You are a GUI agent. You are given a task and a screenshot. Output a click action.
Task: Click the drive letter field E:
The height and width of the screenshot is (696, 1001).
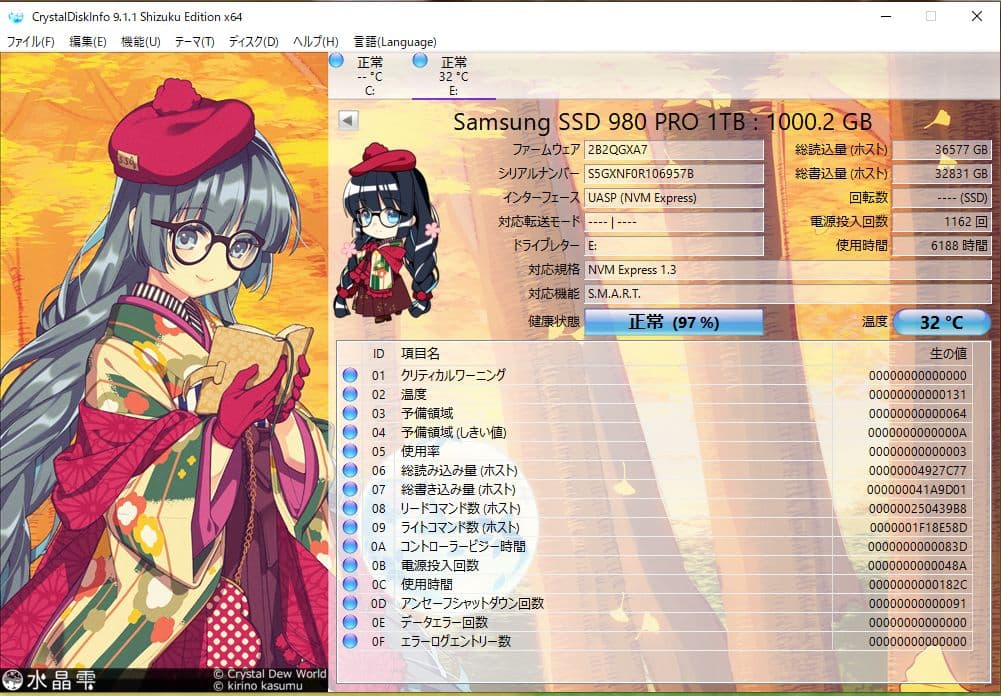pyautogui.click(x=674, y=246)
